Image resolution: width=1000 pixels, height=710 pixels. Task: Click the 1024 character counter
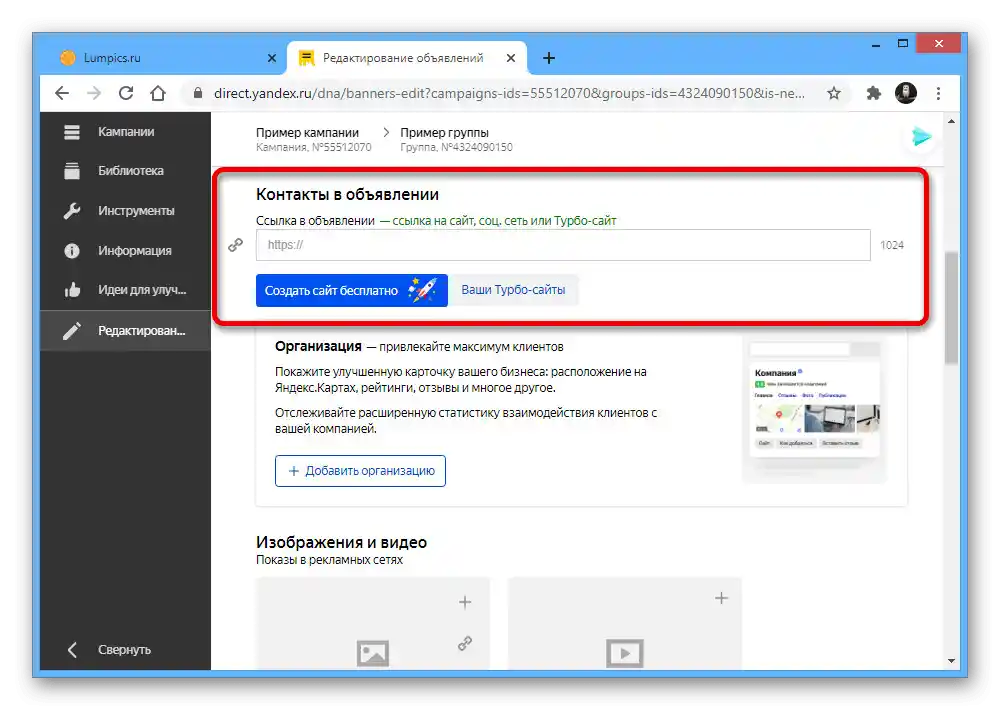click(892, 245)
